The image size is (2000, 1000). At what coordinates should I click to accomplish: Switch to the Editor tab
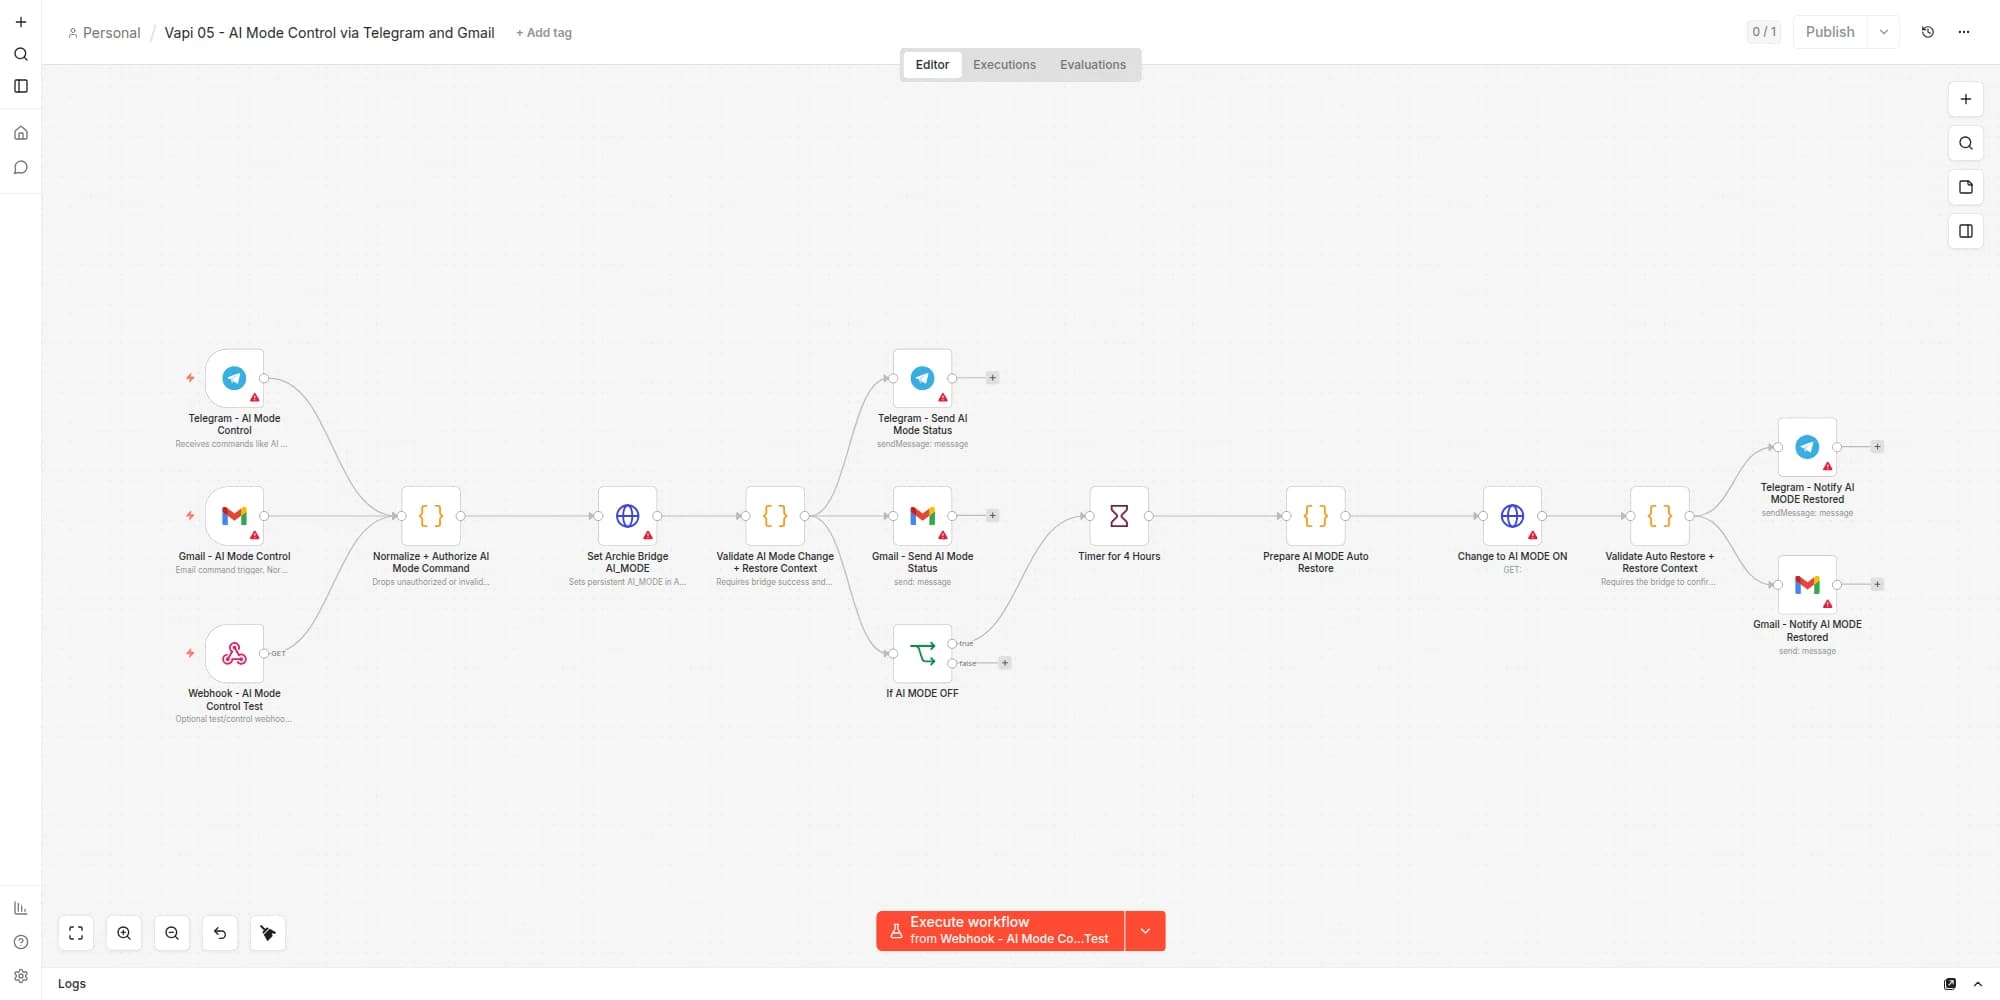932,65
